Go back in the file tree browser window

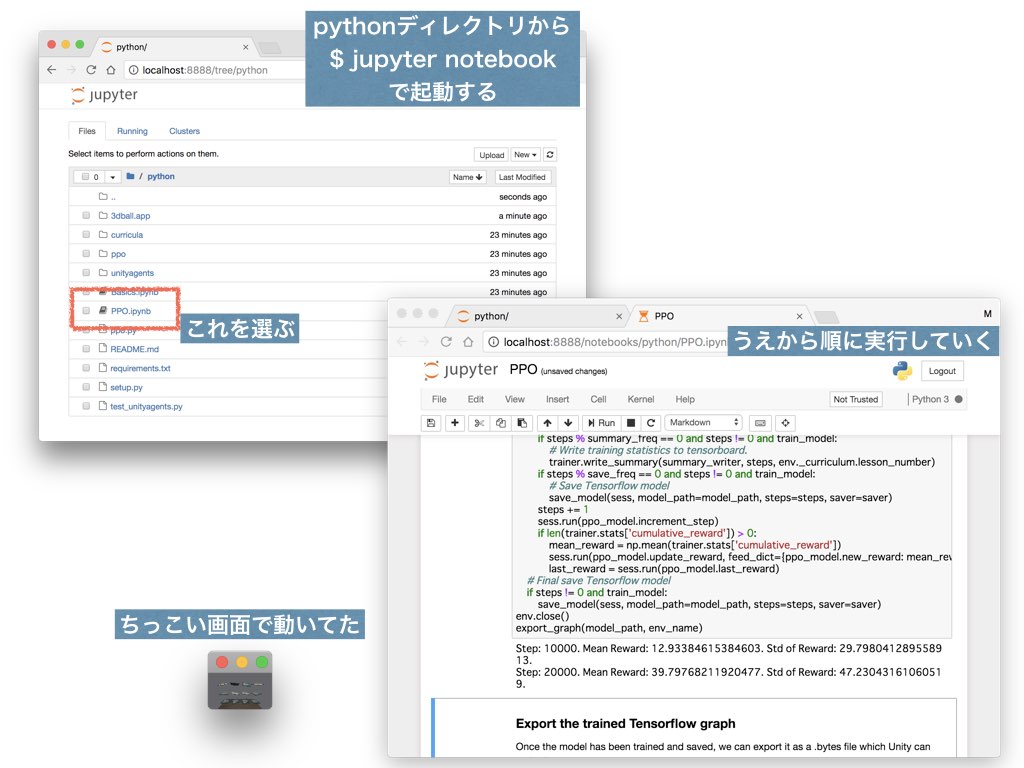tap(52, 70)
